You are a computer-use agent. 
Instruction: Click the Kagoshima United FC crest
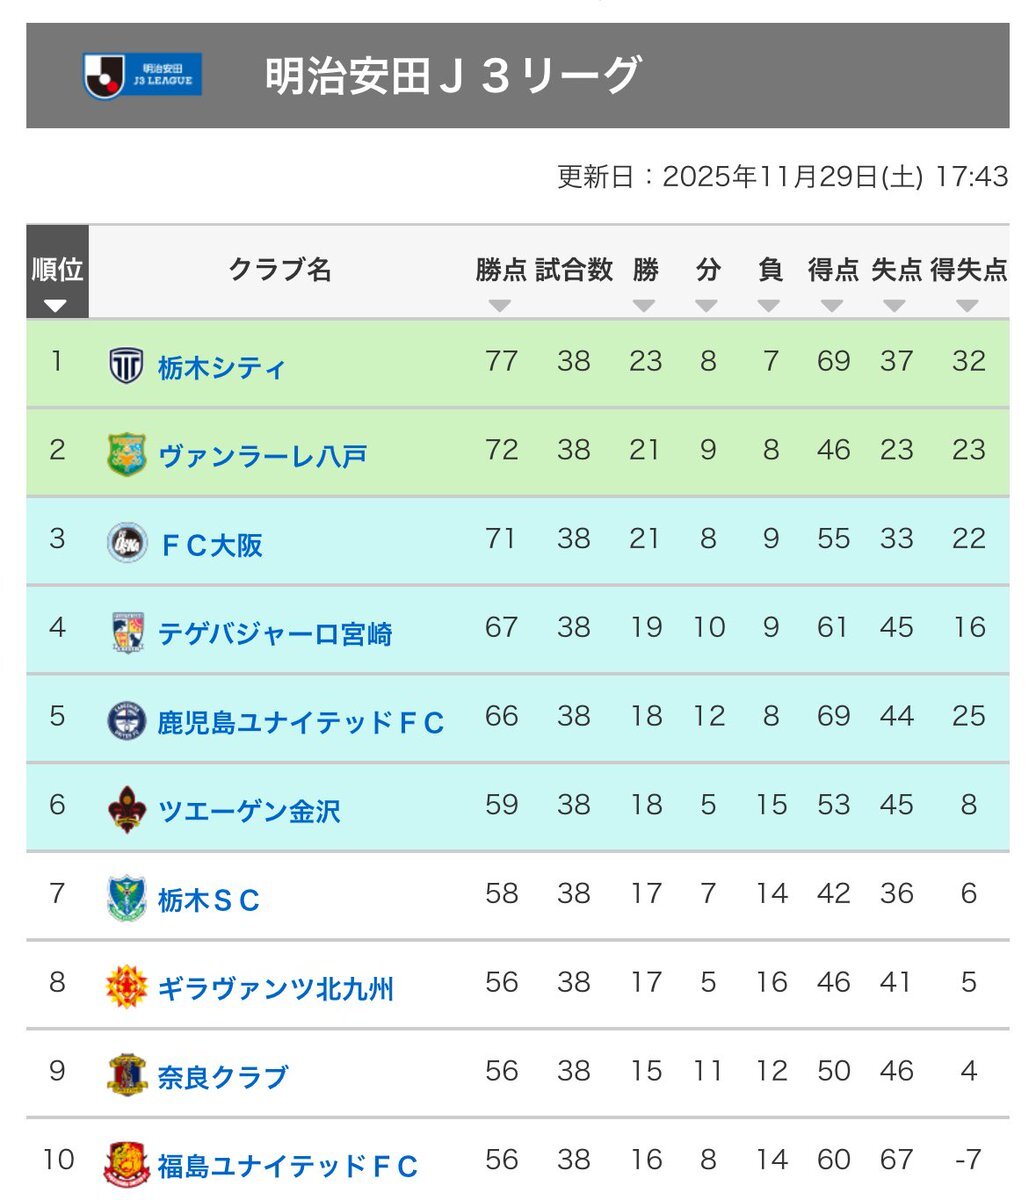[x=126, y=721]
